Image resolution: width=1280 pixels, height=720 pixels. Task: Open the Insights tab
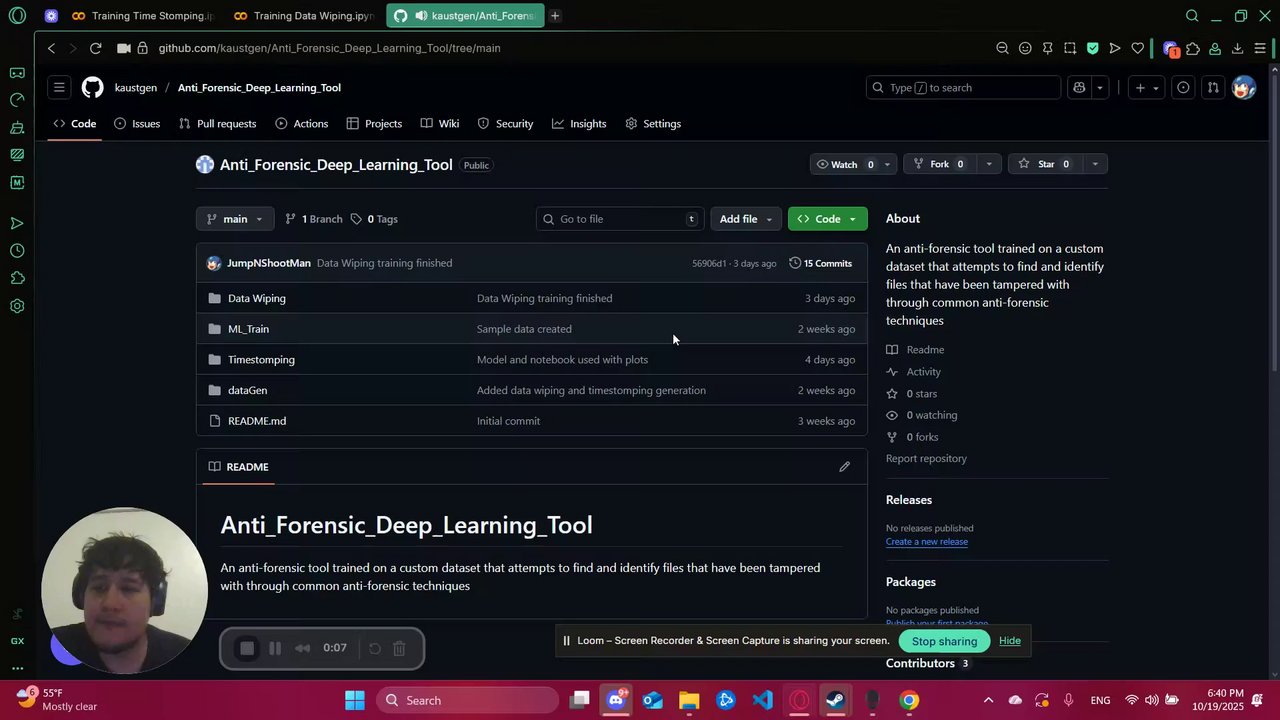(579, 124)
